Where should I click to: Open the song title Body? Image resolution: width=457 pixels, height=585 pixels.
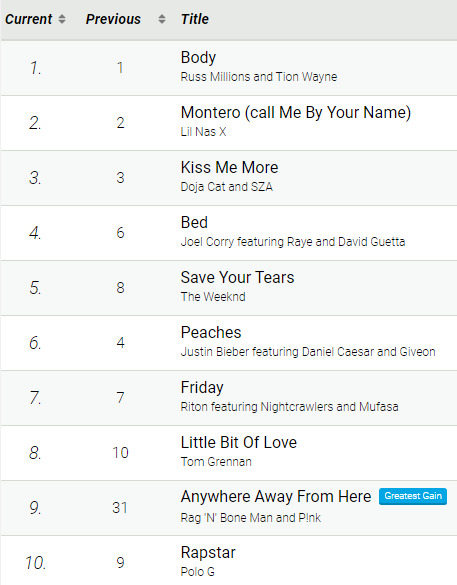tap(198, 57)
